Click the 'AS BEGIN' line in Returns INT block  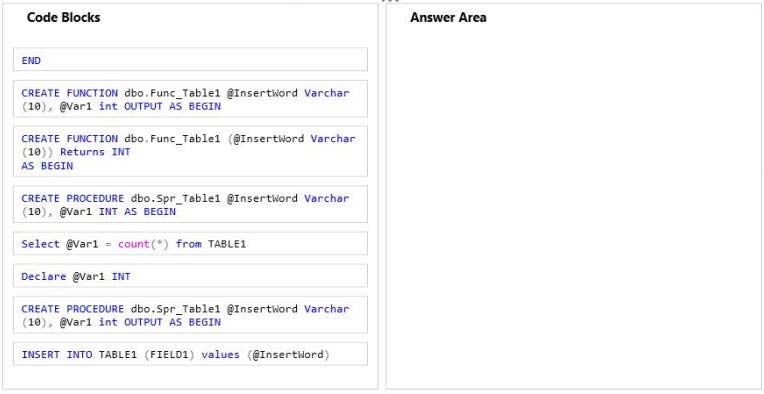[47, 166]
